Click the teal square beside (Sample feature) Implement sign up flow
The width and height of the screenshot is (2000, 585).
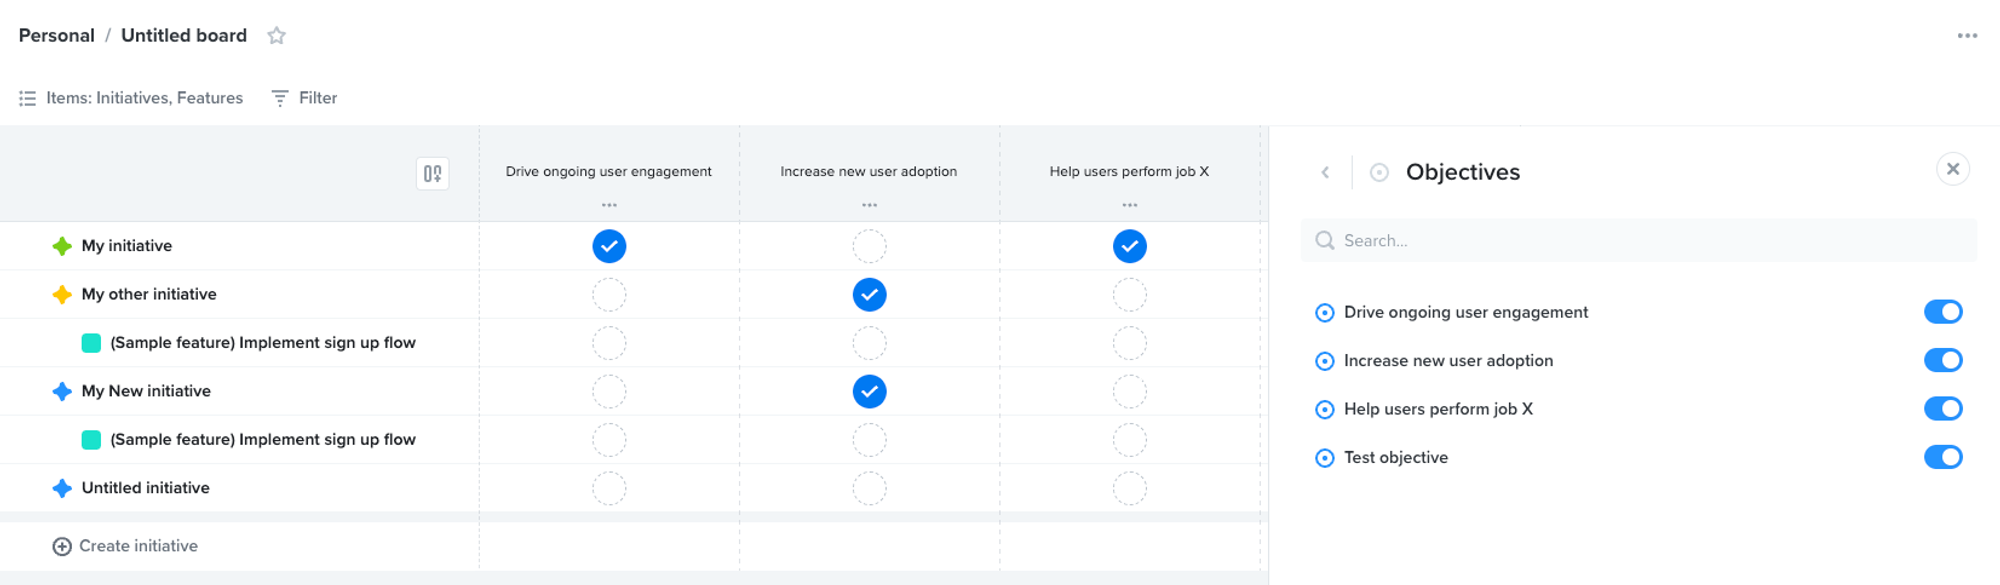click(91, 341)
